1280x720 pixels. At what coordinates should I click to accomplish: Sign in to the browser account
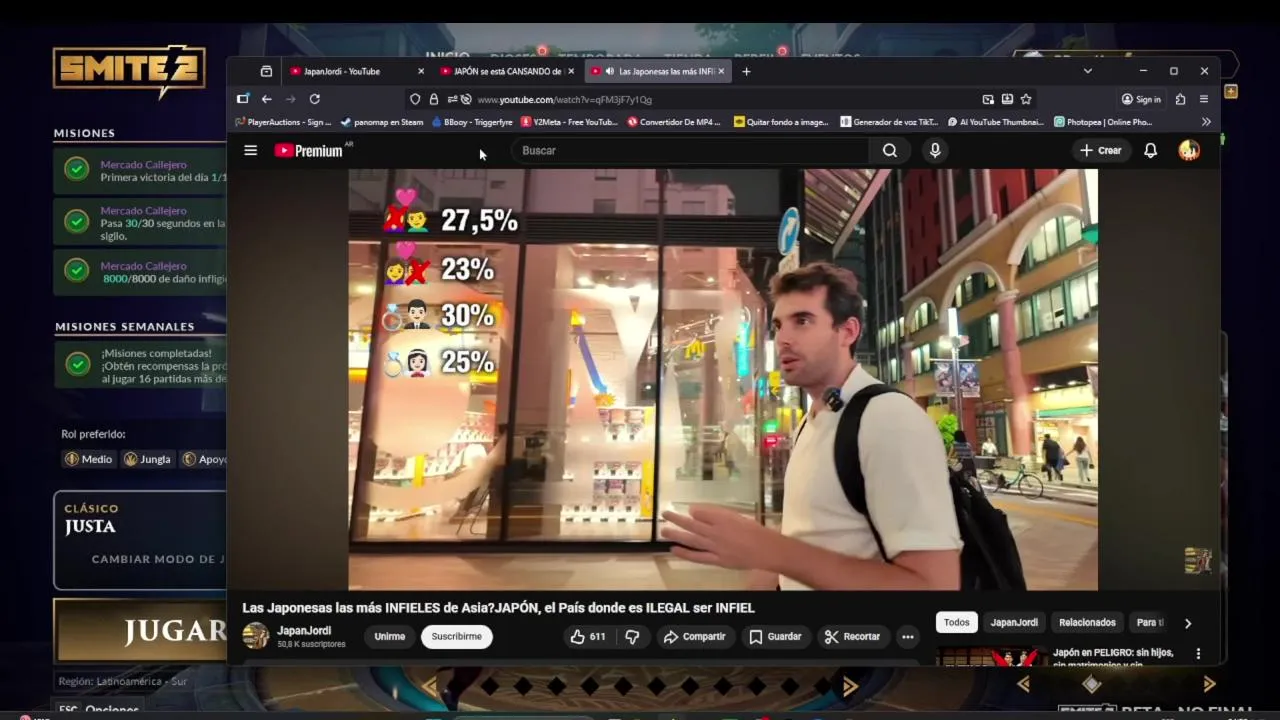pyautogui.click(x=1141, y=99)
